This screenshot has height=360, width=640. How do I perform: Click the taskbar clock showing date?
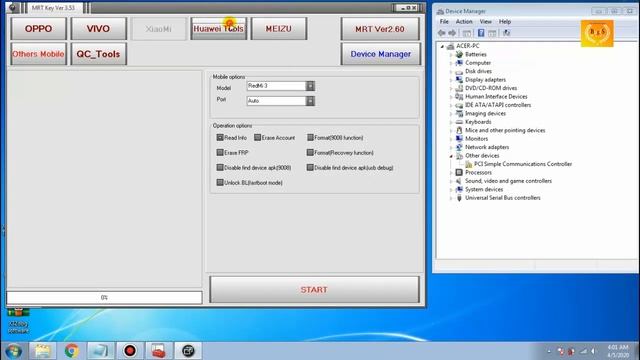tap(618, 351)
